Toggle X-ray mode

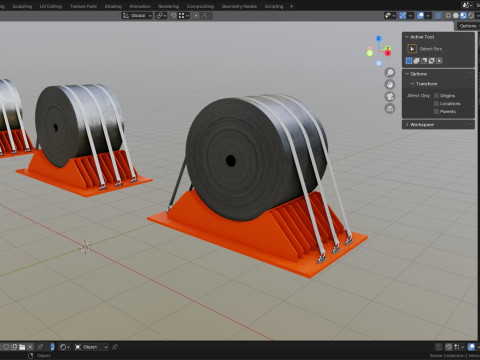tap(438, 16)
